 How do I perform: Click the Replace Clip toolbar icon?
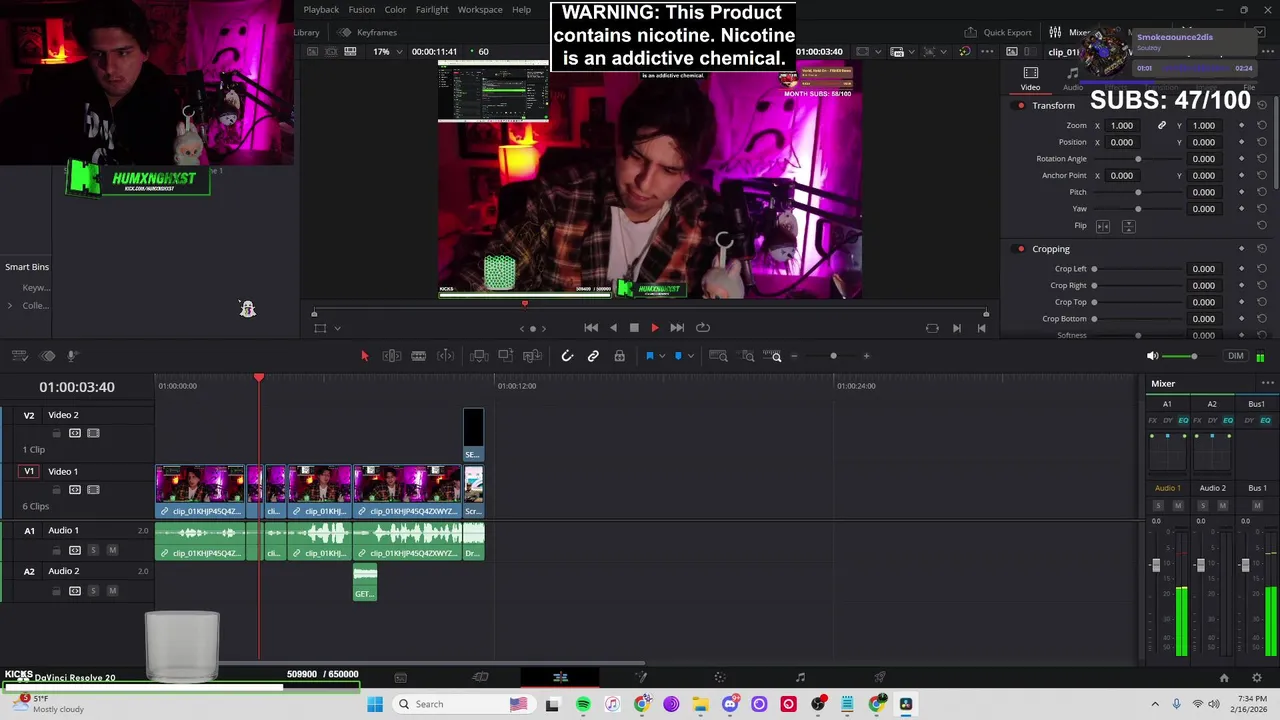tap(532, 356)
